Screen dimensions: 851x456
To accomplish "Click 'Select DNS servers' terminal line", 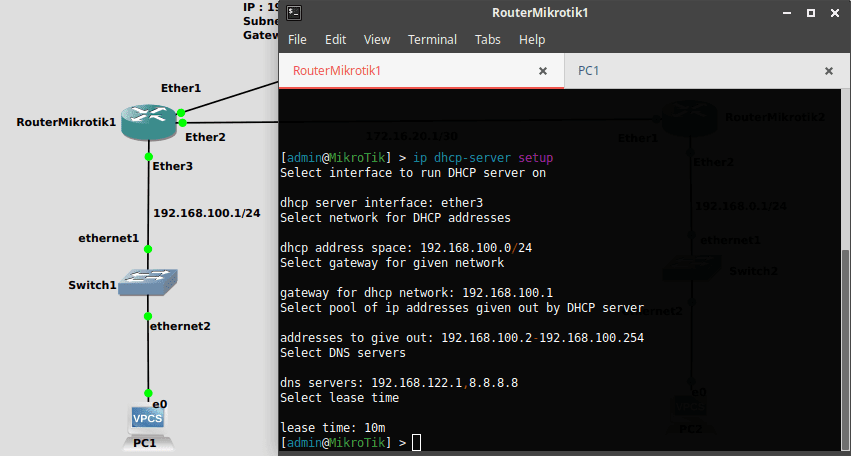I will point(343,353).
